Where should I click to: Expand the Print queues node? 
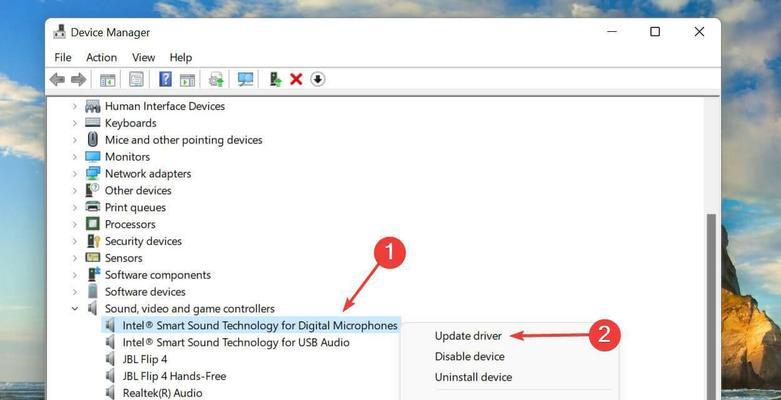(x=75, y=207)
